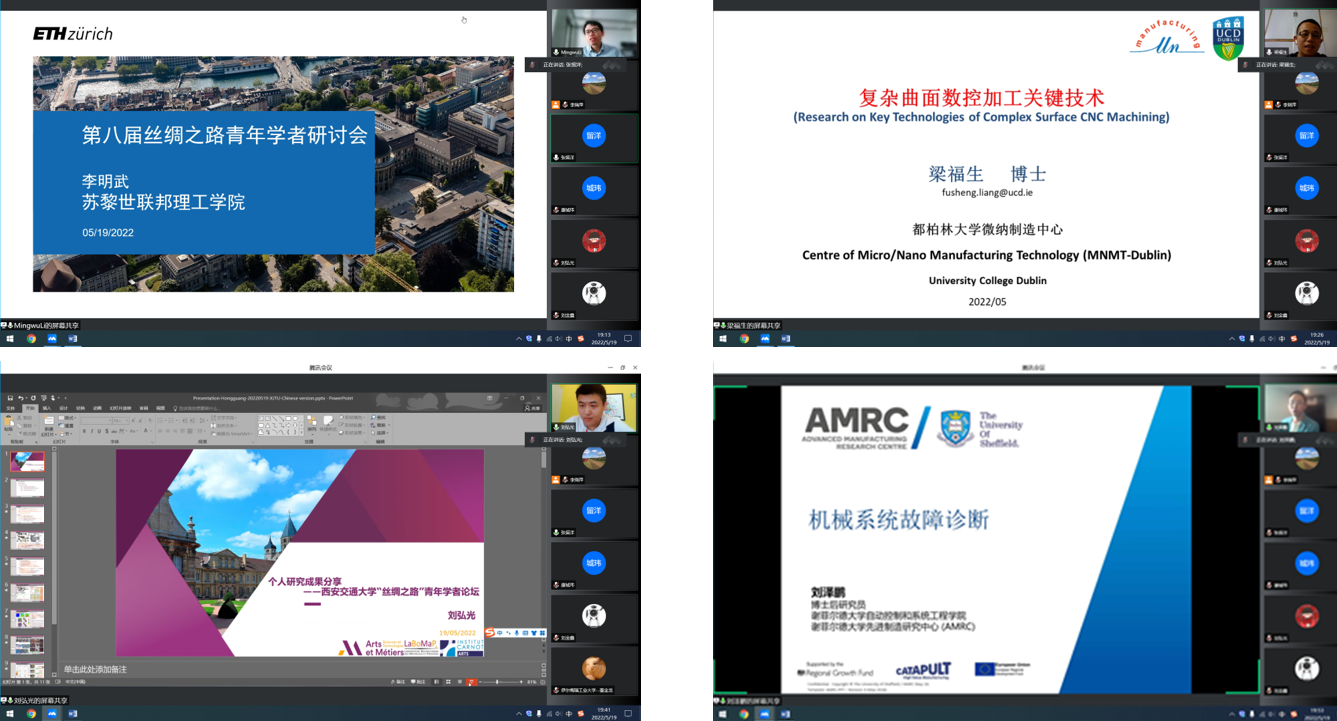The height and width of the screenshot is (721, 1337).
Task: Click the Save icon in PowerPoint's quick access toolbar
Action: coord(8,398)
